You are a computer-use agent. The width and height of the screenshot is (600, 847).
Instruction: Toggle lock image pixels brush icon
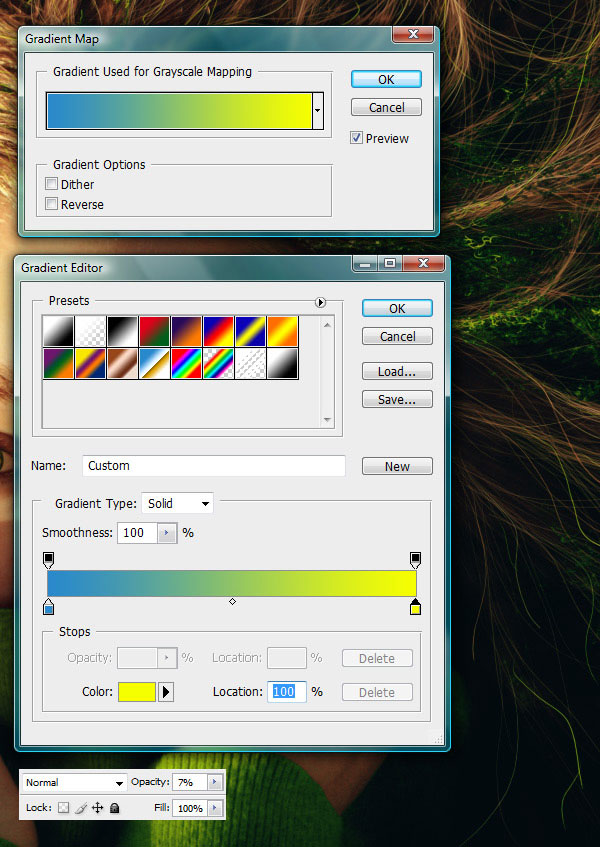(x=80, y=808)
